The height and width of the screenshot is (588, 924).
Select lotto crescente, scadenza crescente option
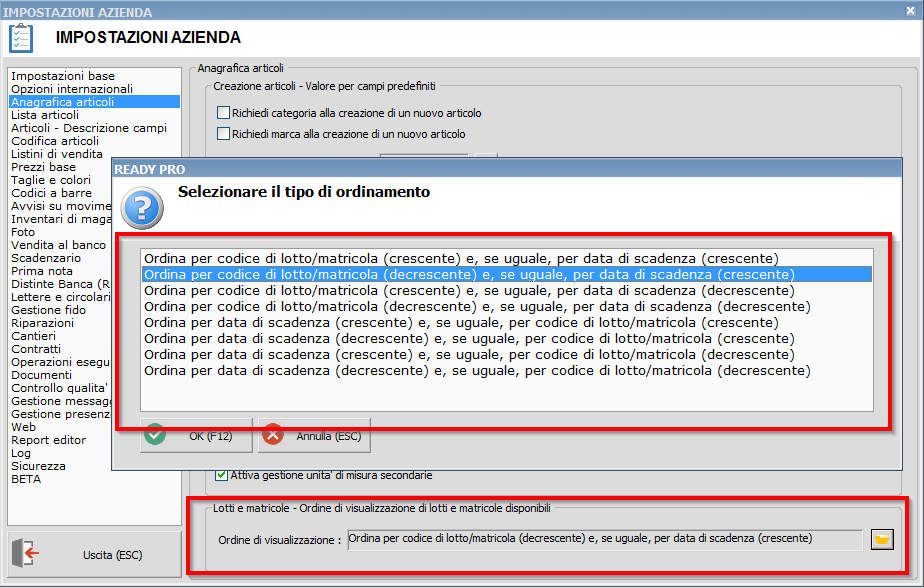[506, 259]
